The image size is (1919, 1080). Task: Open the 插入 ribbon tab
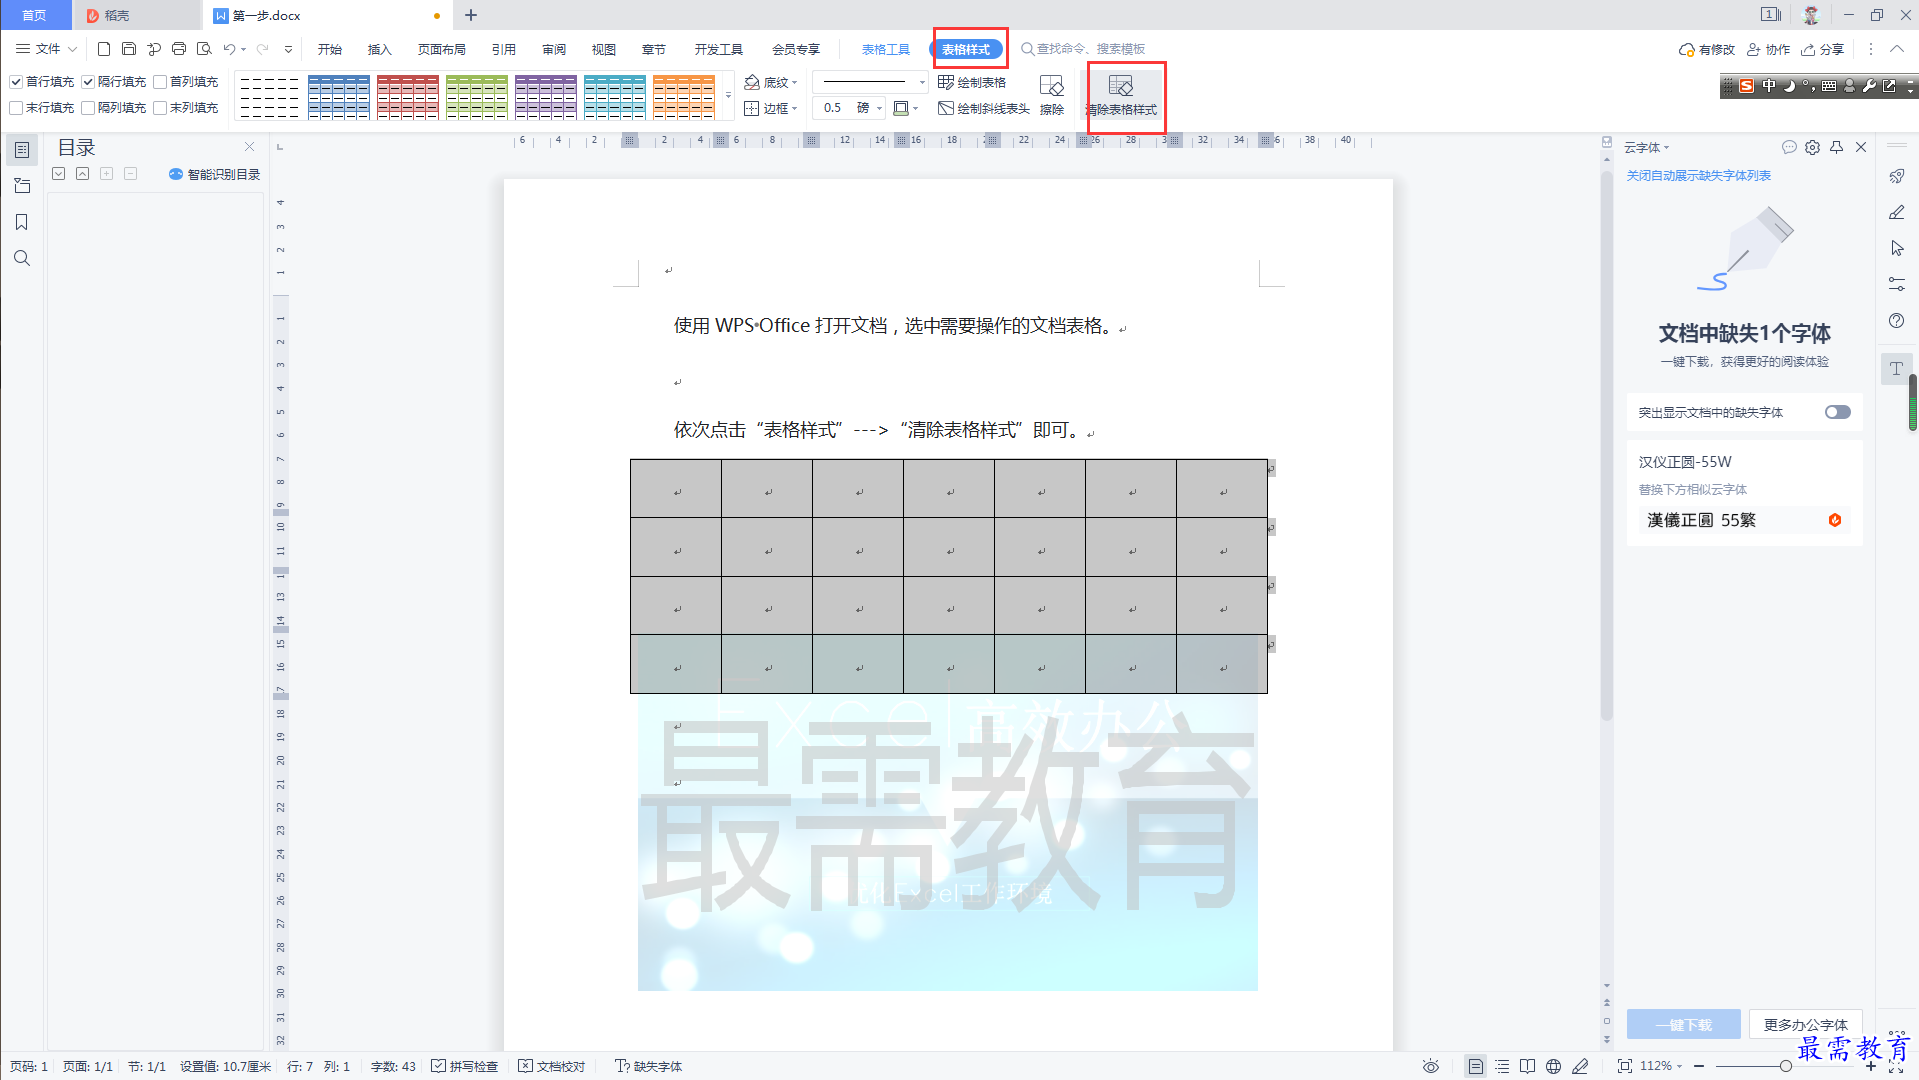[x=380, y=49]
